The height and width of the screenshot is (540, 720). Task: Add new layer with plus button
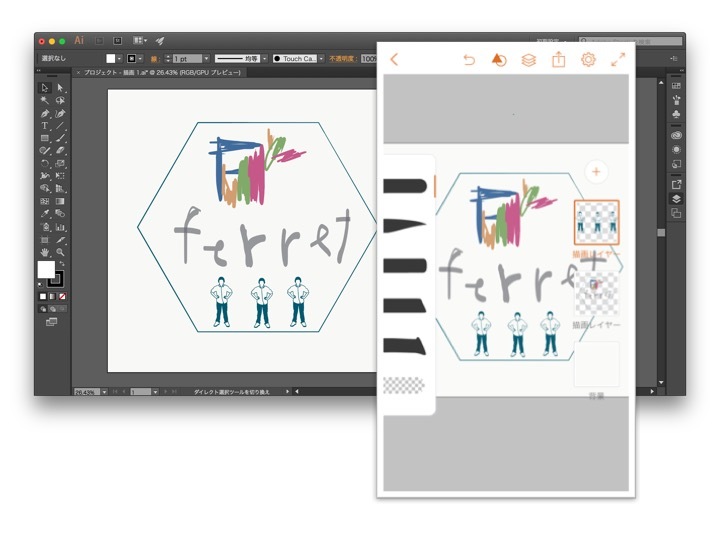596,172
